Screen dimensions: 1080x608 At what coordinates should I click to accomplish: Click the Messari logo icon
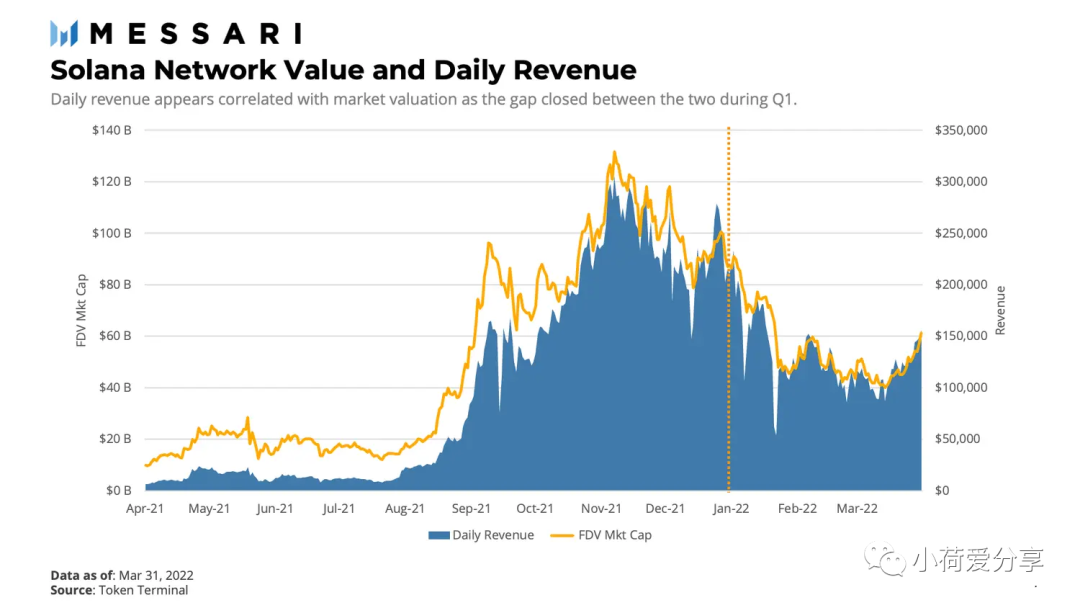click(65, 33)
